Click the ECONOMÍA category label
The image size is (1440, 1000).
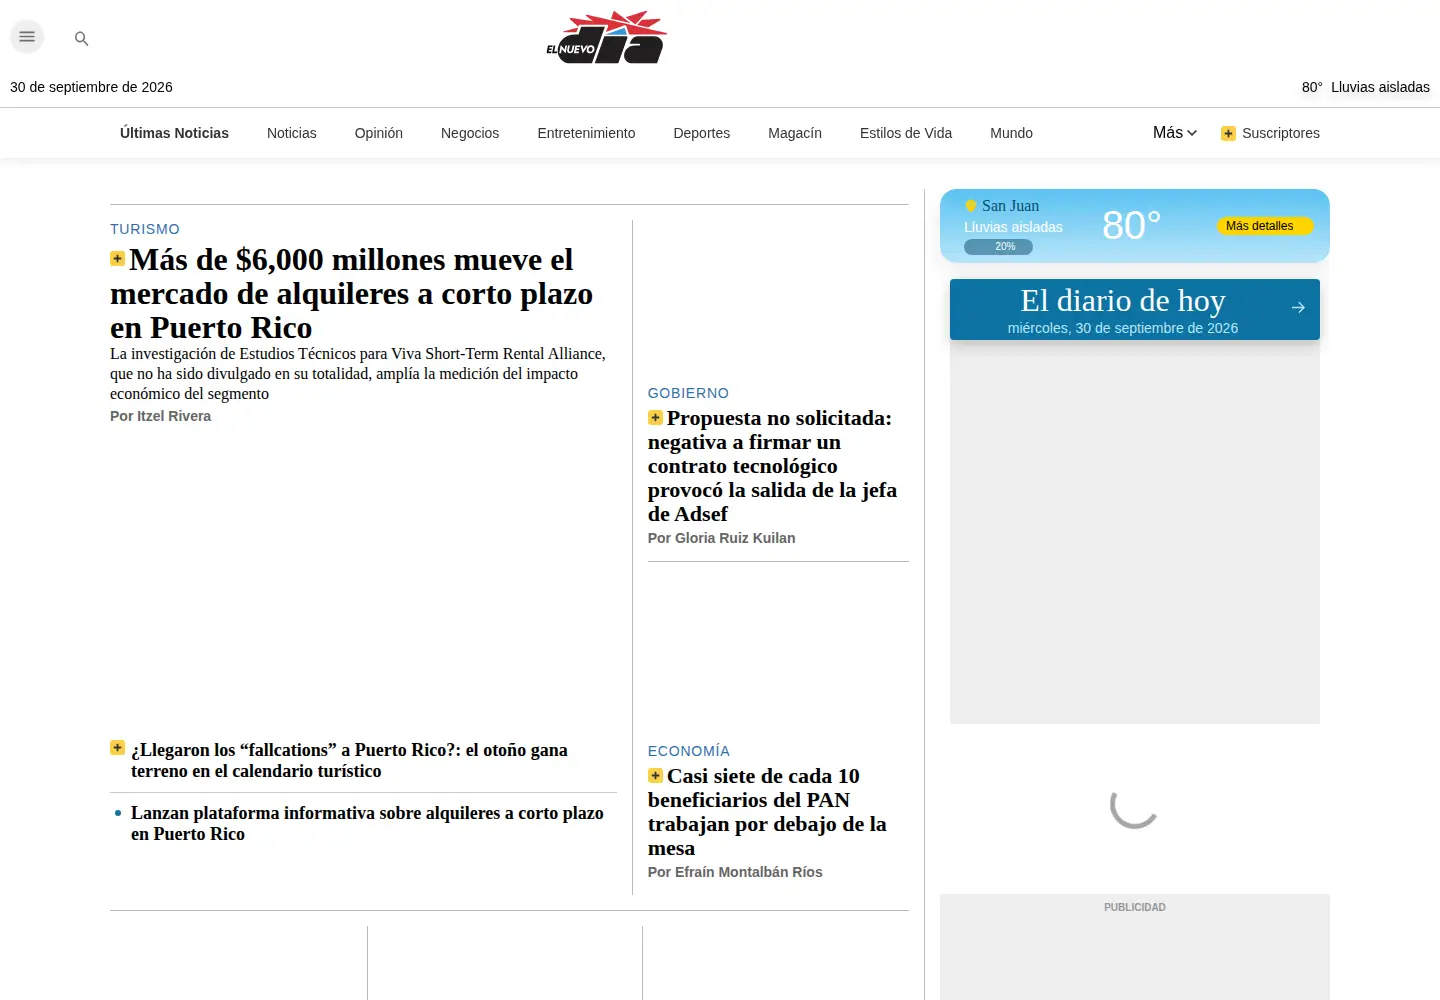(689, 751)
